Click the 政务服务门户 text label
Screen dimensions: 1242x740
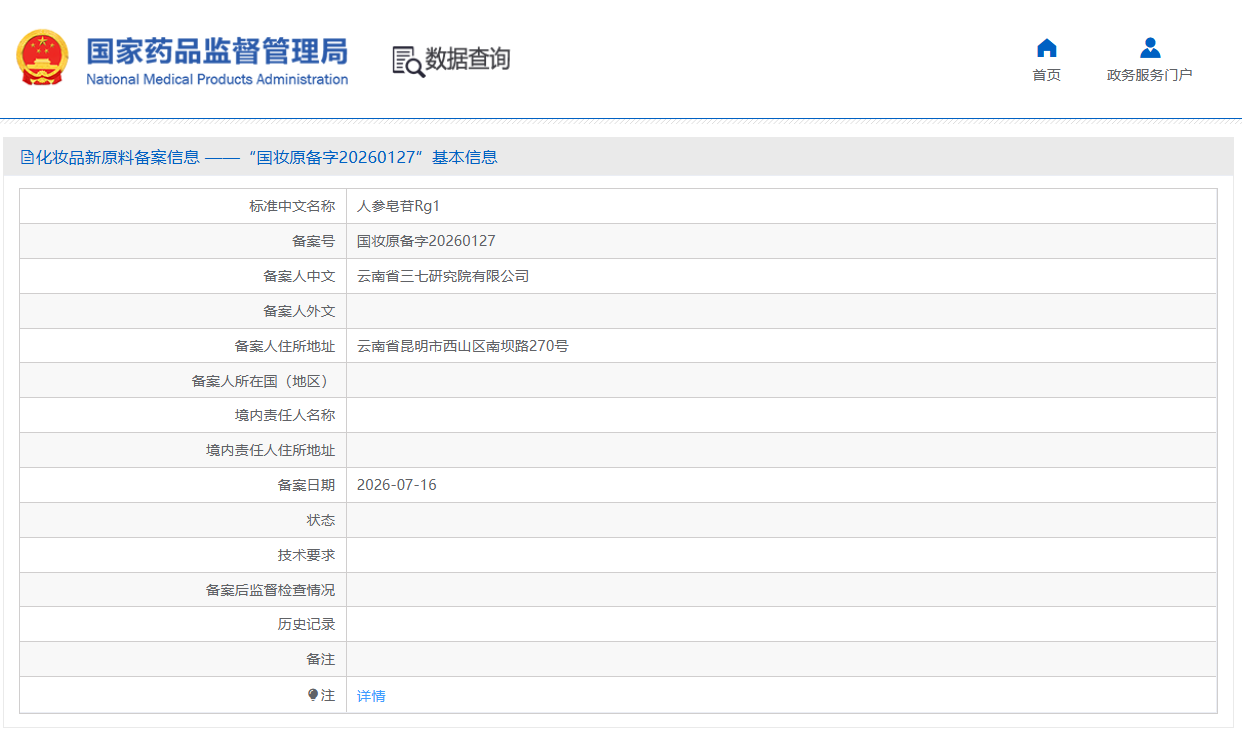pyautogui.click(x=1150, y=75)
